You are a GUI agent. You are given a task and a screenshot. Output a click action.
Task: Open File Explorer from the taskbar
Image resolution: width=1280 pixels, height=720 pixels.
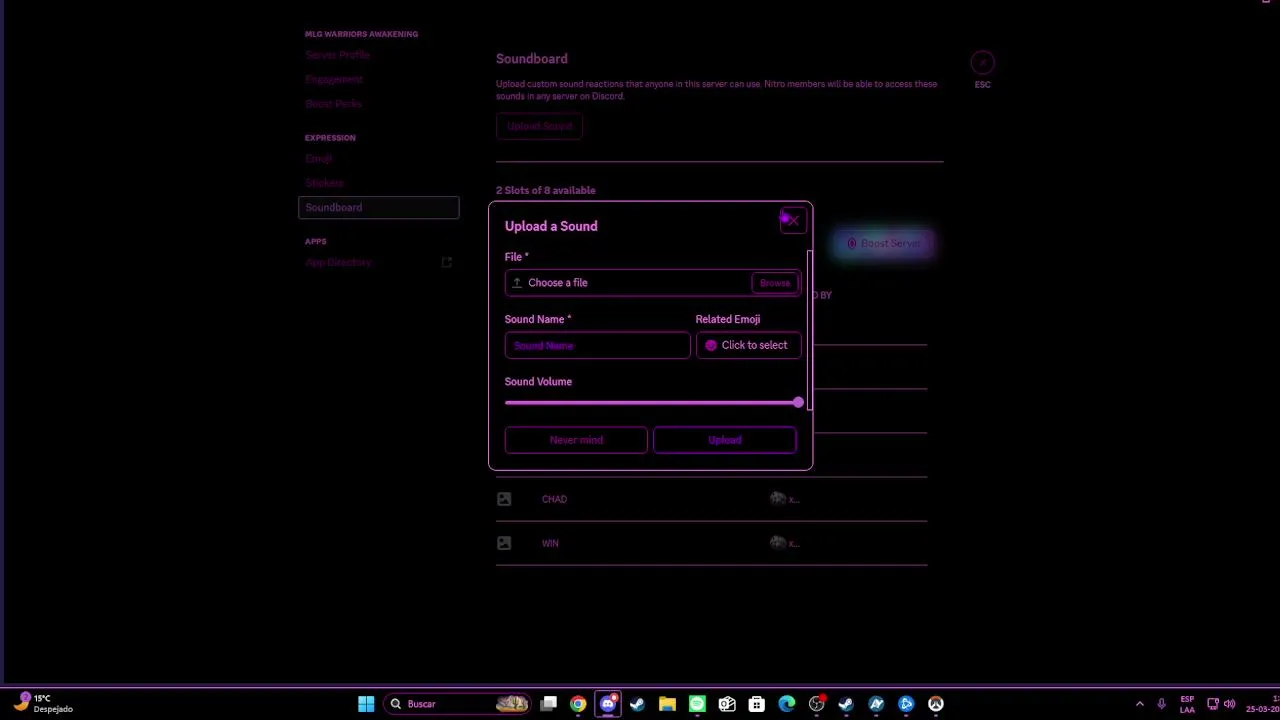(x=667, y=704)
